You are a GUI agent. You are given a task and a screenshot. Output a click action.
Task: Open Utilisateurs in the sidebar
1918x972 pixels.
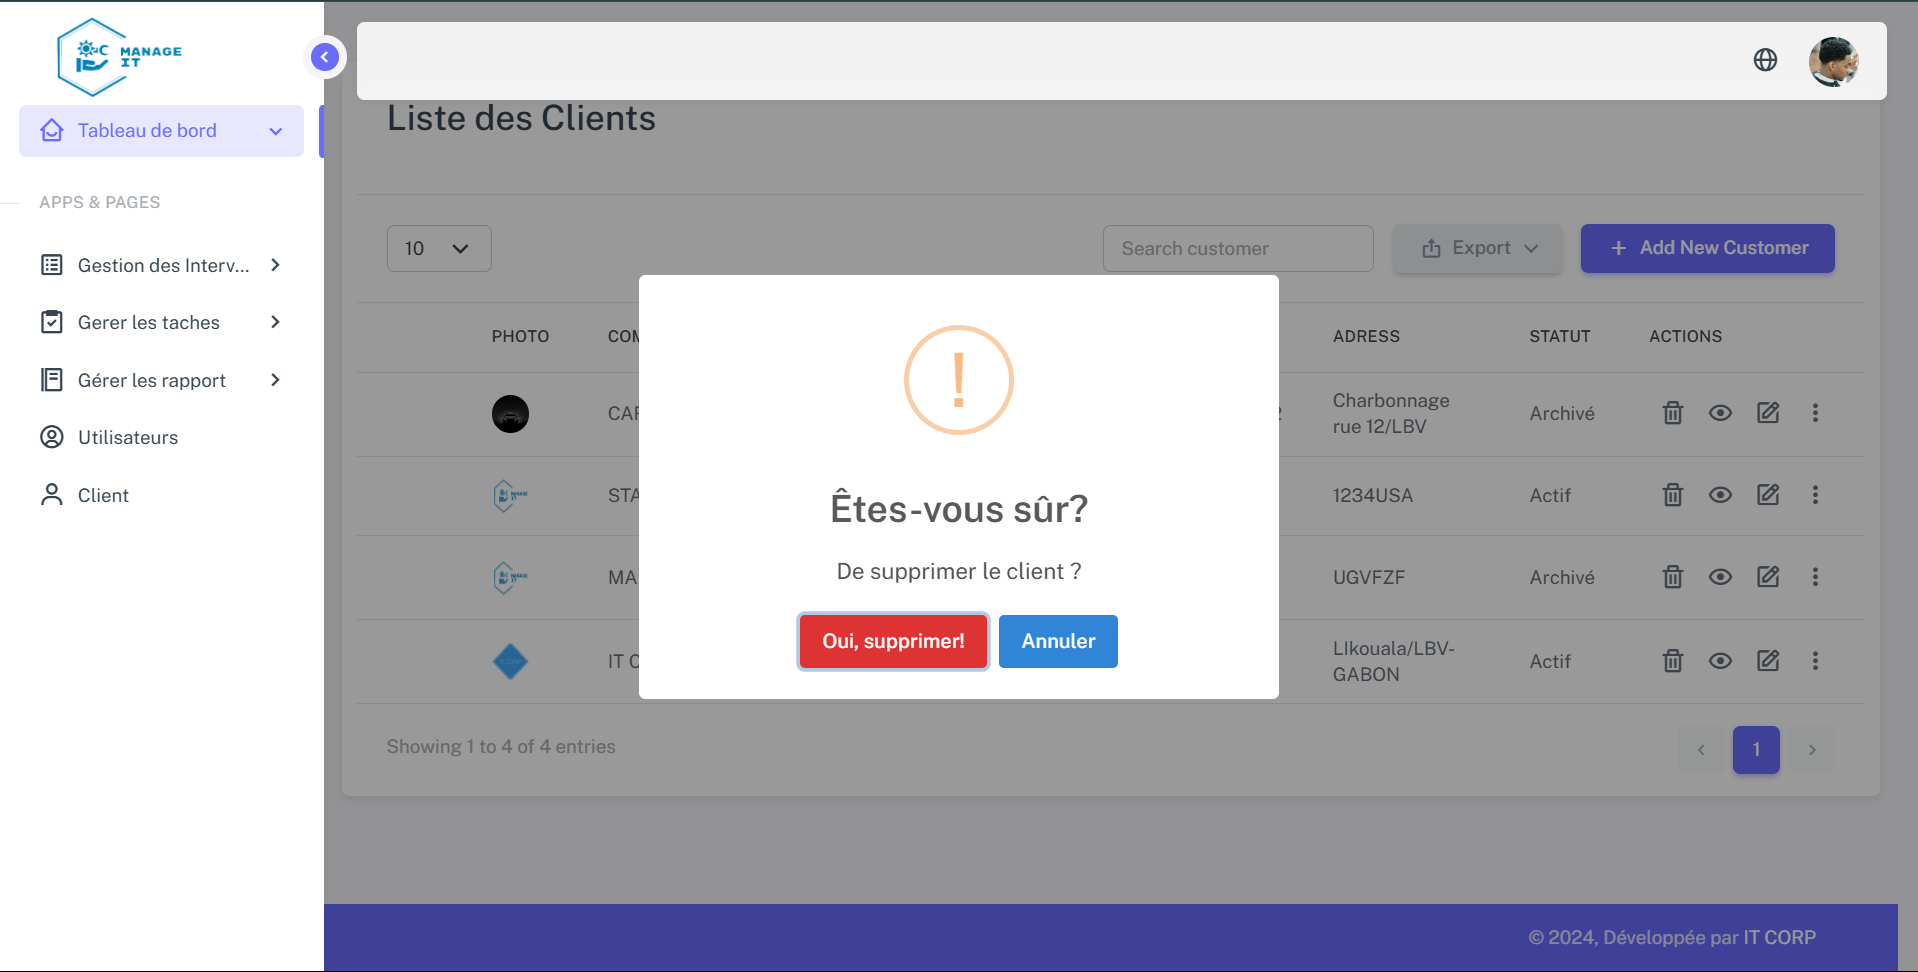point(128,437)
